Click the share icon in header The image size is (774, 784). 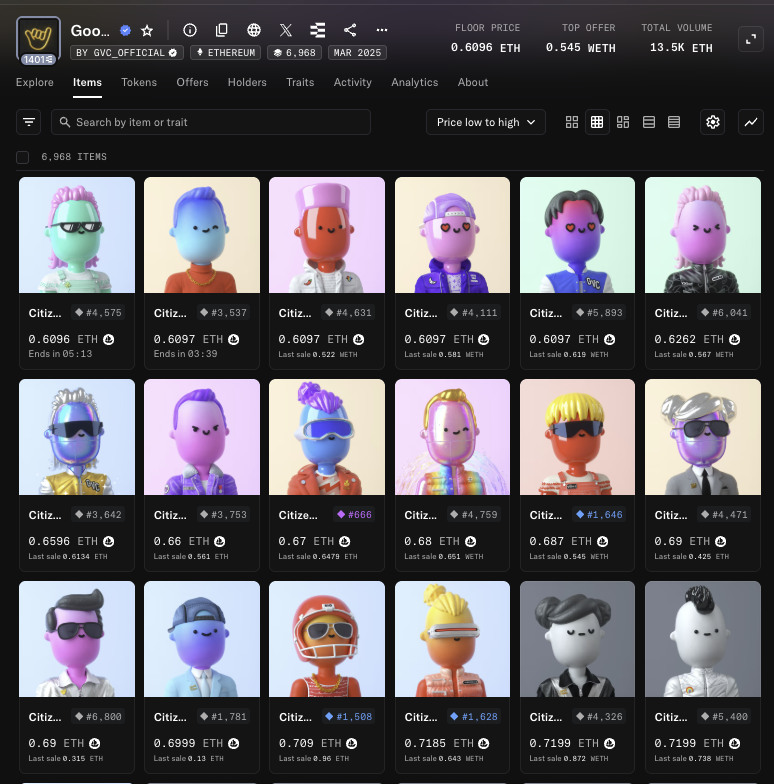(350, 30)
